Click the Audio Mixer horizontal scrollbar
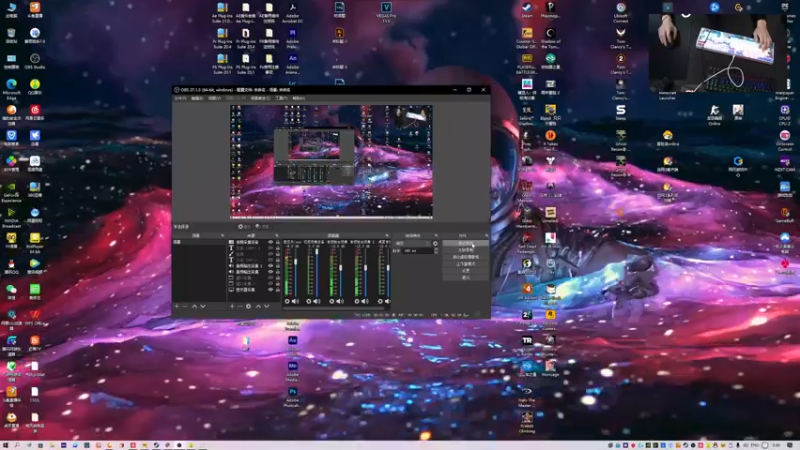This screenshot has height=450, width=800. coord(334,308)
